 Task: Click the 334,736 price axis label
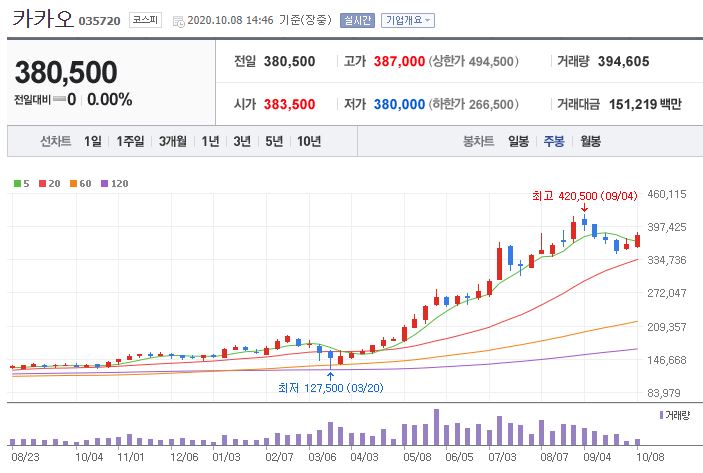(667, 260)
